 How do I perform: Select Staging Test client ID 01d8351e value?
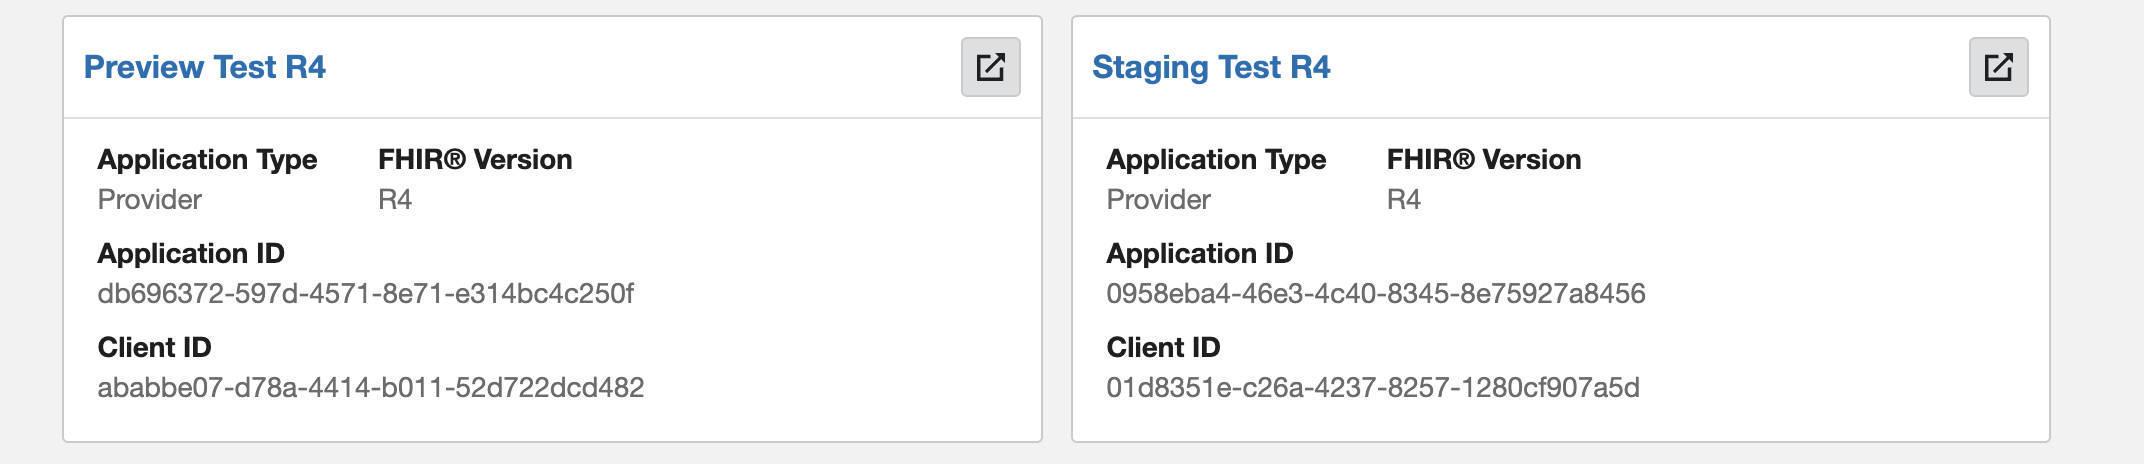[x=1372, y=388]
